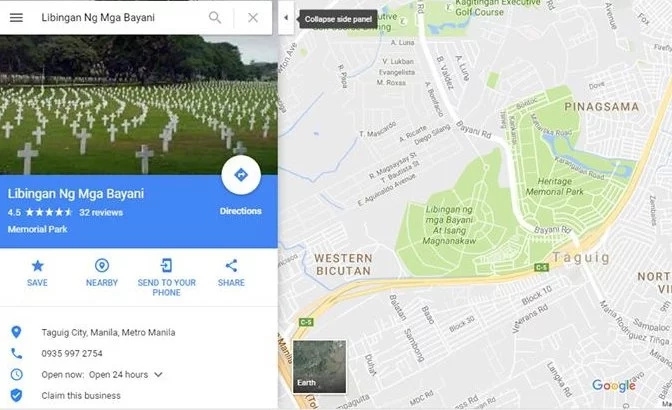Open the hamburger main menu
Viewport: 672px width, 410px height.
pos(16,18)
